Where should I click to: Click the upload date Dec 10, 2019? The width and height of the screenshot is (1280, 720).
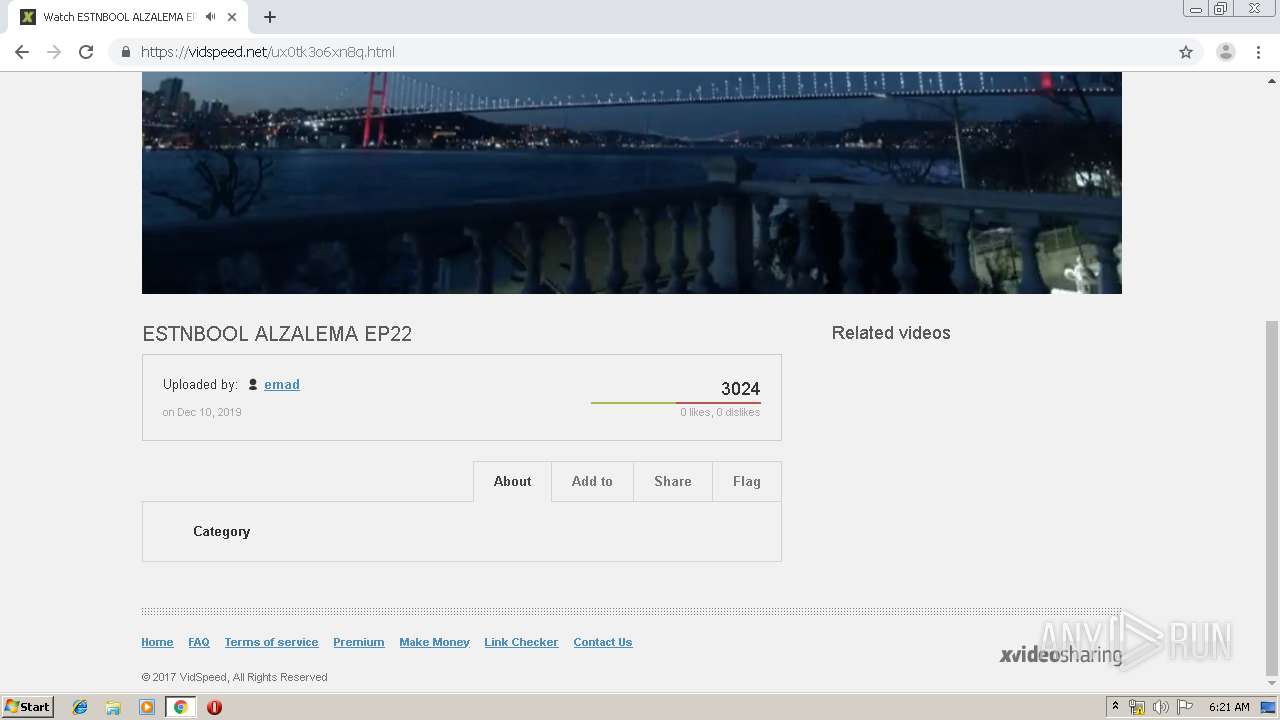click(202, 412)
